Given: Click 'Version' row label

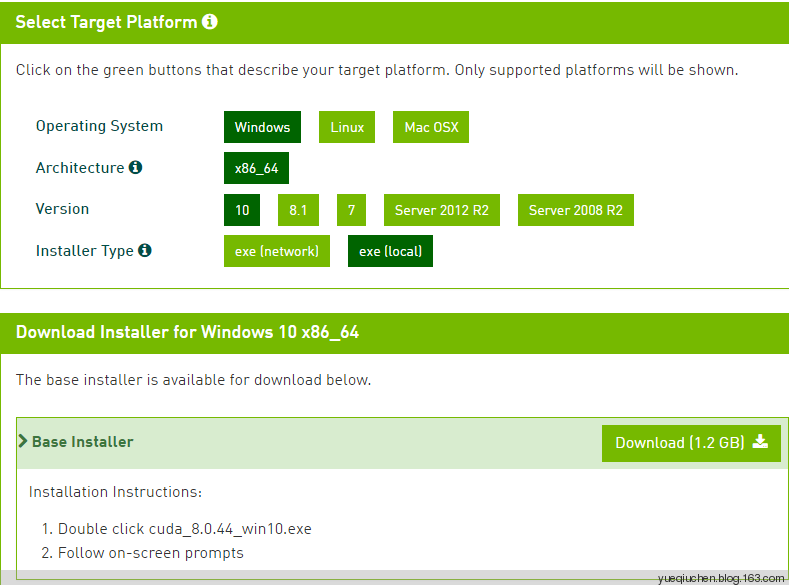Looking at the screenshot, I should click(62, 209).
